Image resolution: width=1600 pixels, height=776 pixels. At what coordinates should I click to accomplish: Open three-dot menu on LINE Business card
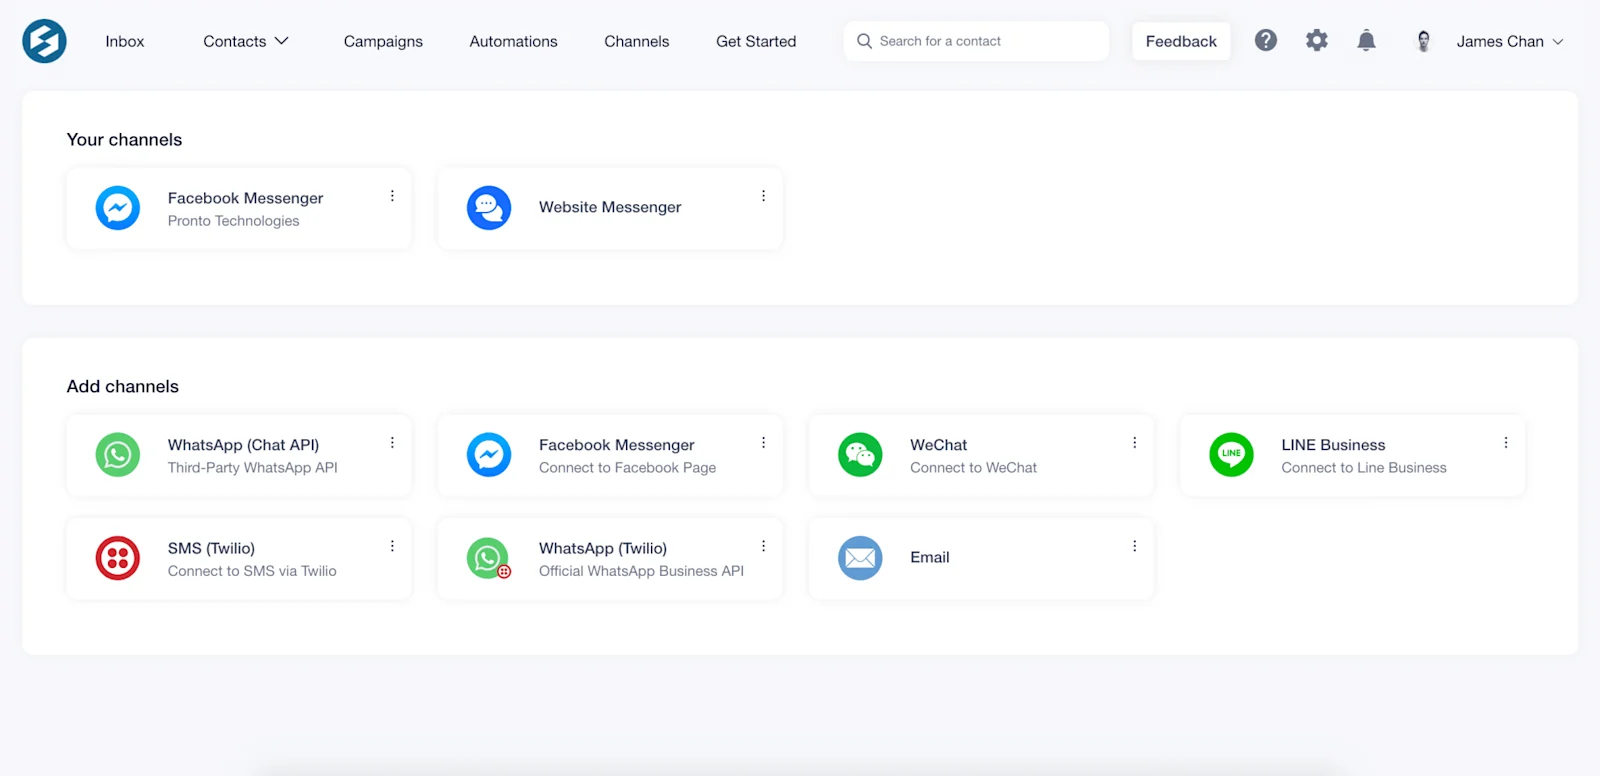[1505, 442]
